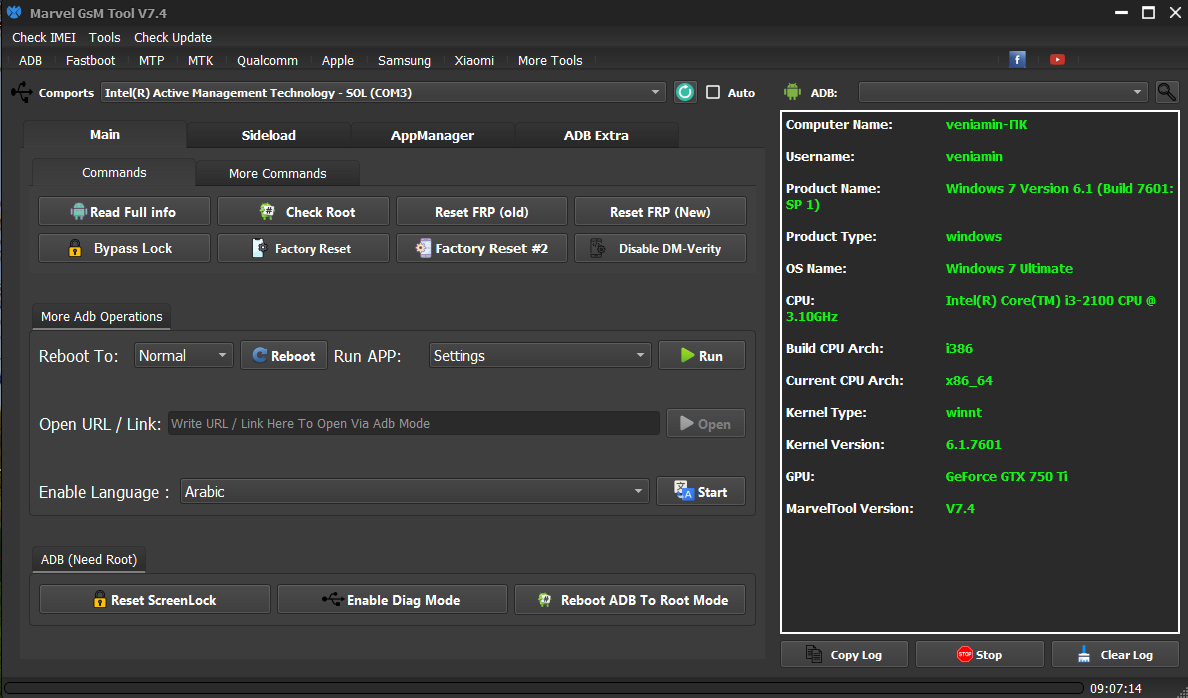Enable the Auto checkbox

(x=713, y=92)
